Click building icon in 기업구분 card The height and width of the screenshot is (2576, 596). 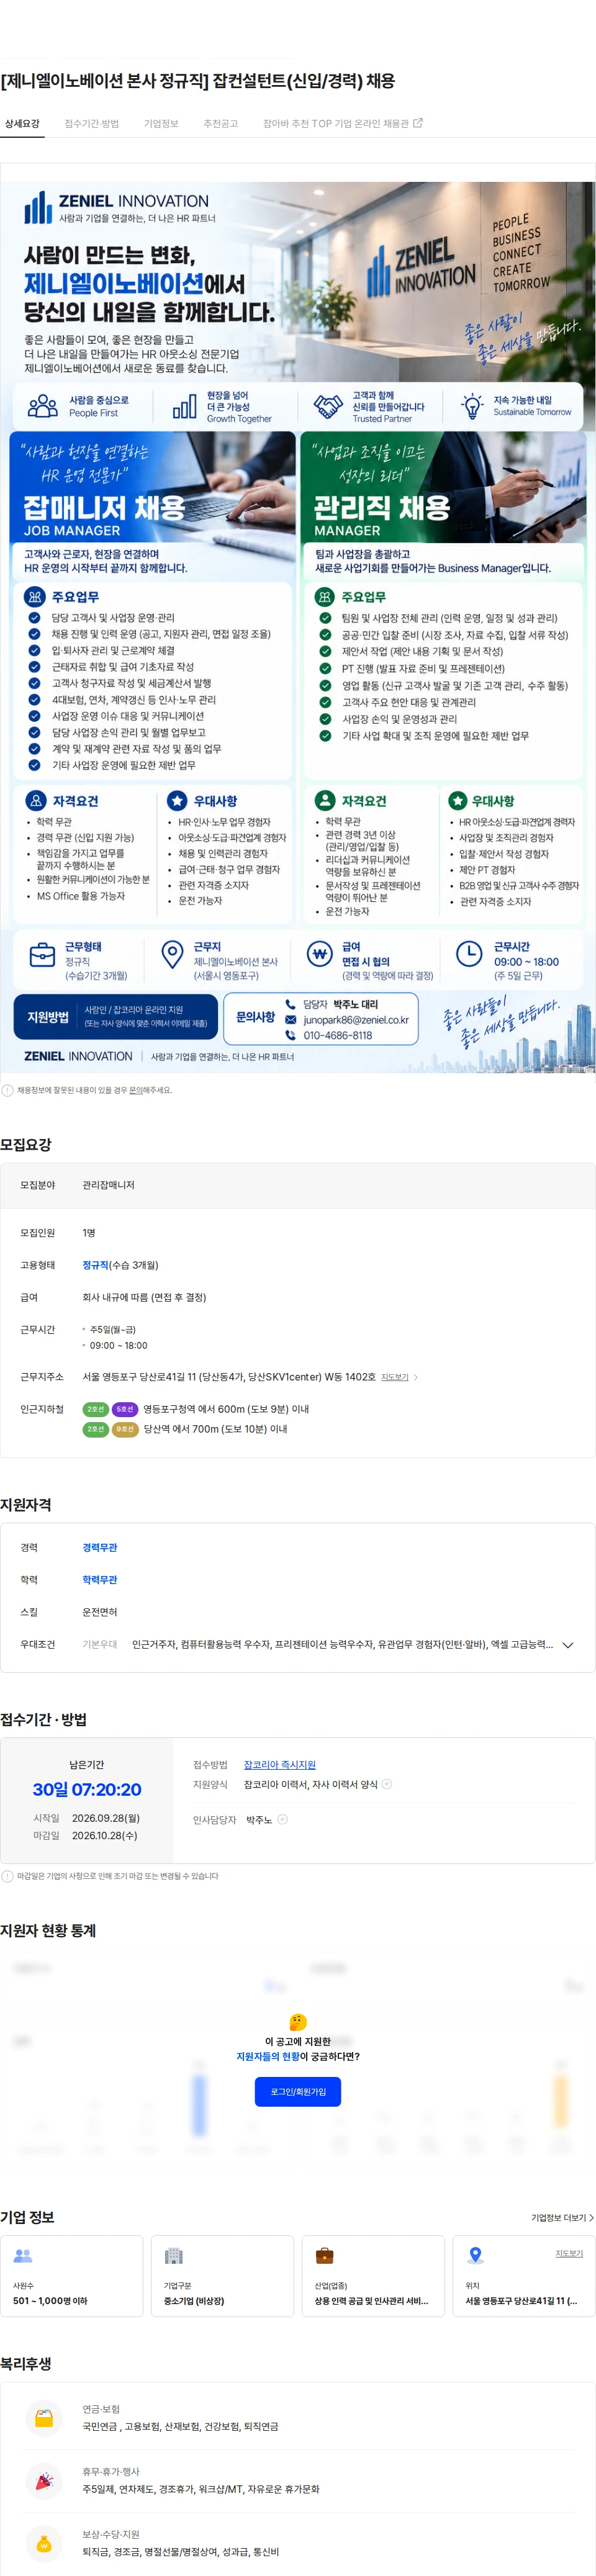(174, 2256)
